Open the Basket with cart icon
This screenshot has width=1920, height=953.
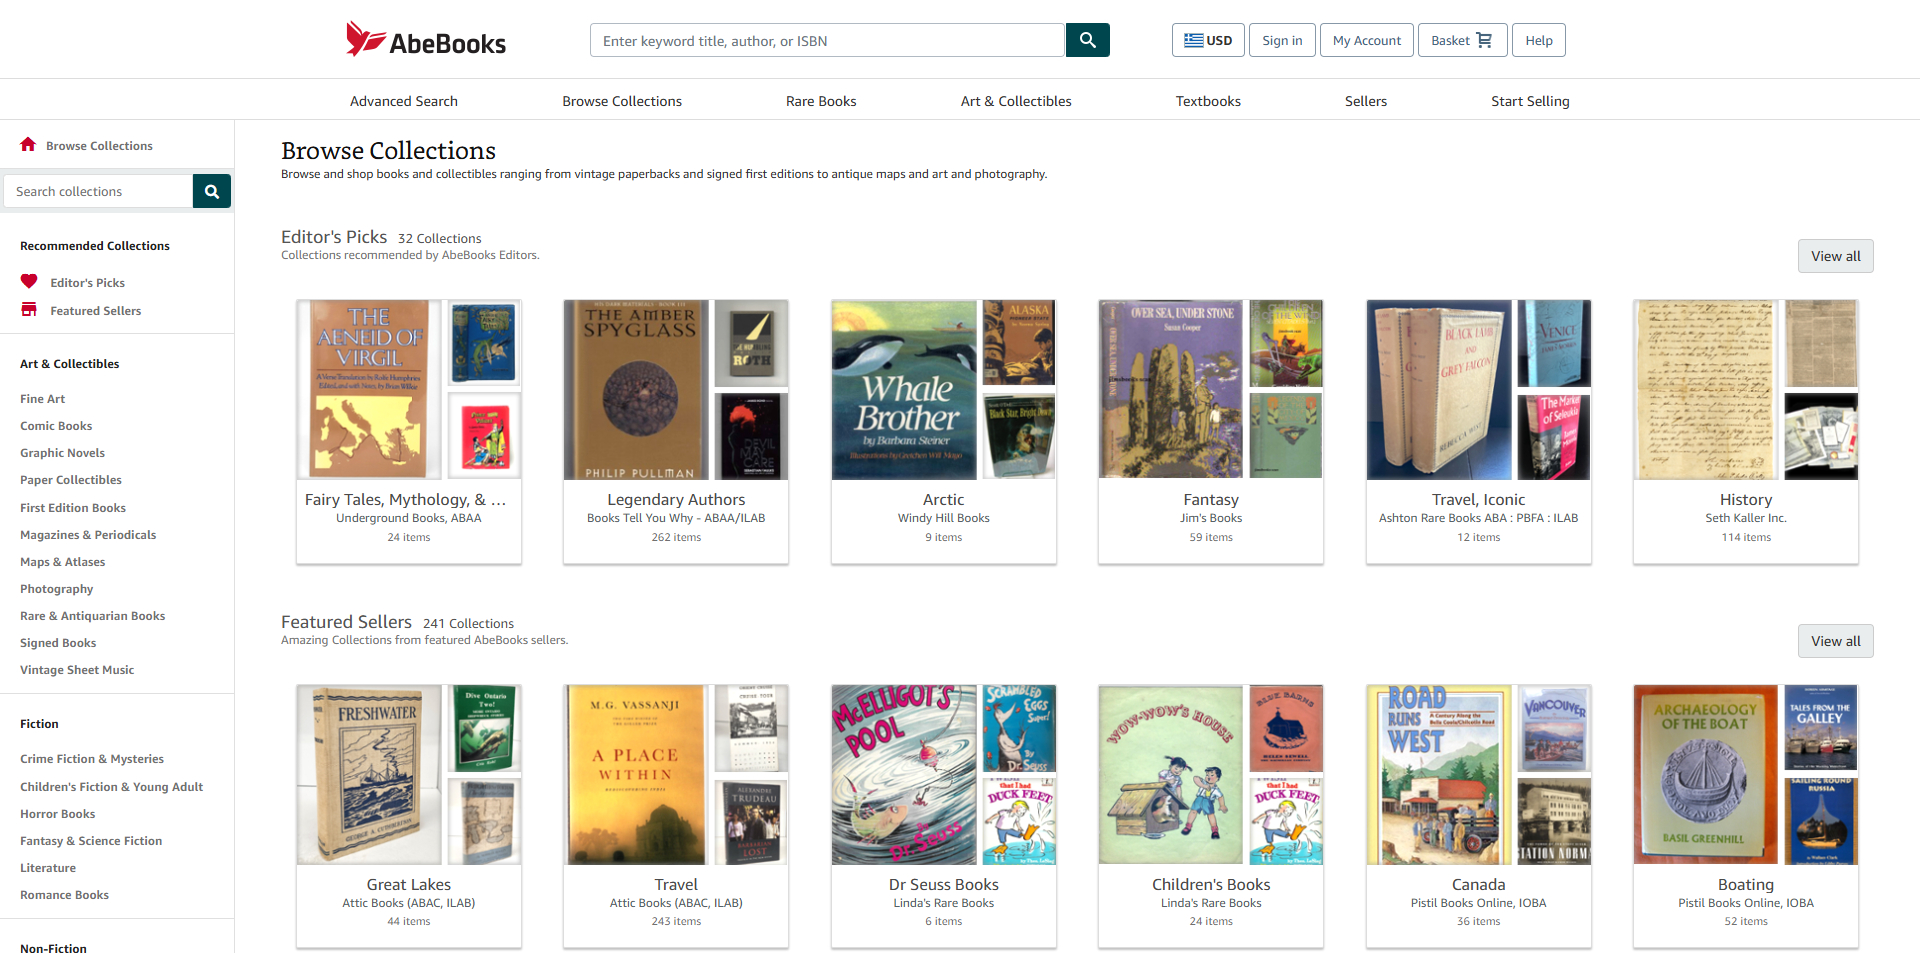point(1462,40)
